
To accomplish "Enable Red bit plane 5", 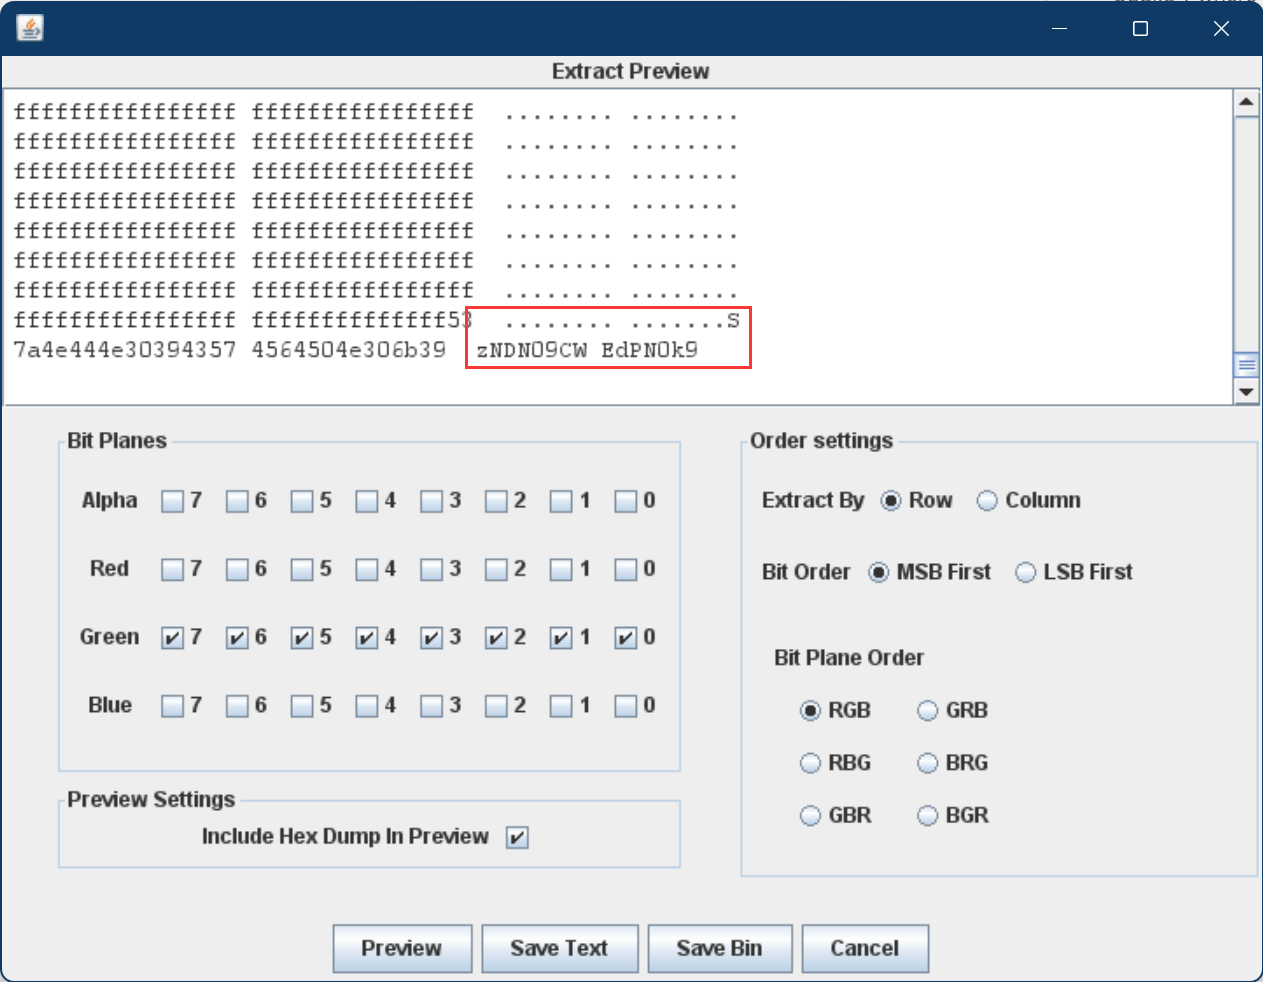I will [302, 569].
